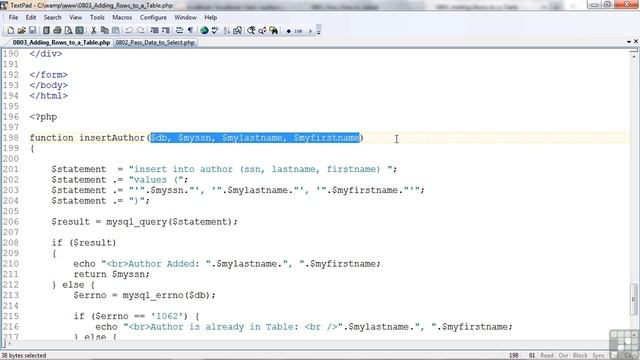Open the Help menu
The image size is (640, 360).
click(x=211, y=18)
